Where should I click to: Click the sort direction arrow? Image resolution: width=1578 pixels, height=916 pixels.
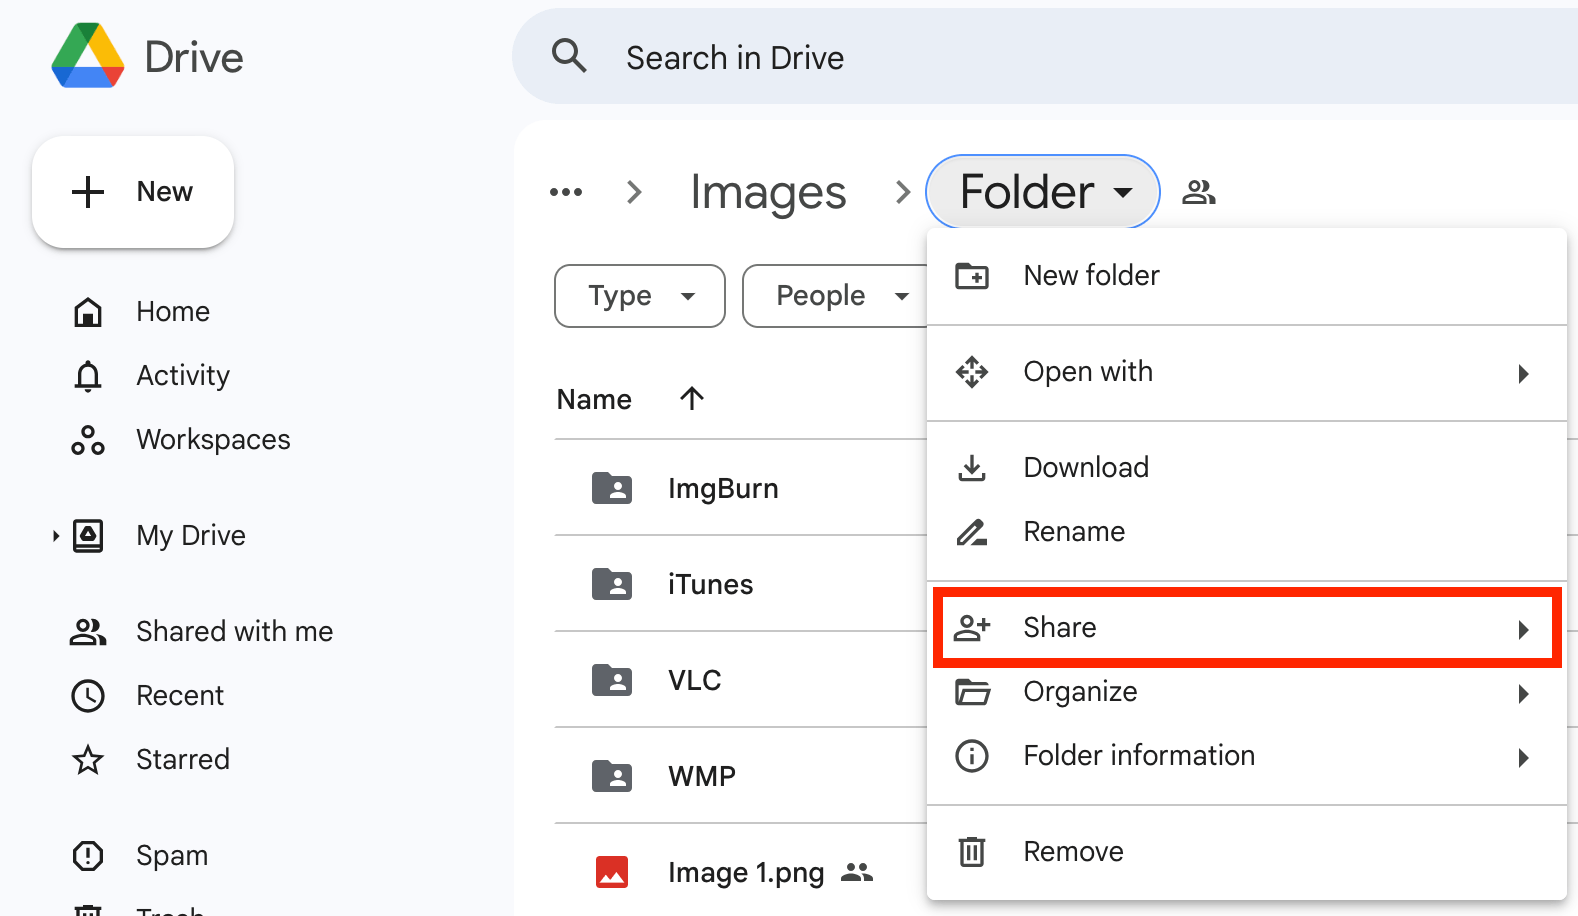(x=692, y=399)
